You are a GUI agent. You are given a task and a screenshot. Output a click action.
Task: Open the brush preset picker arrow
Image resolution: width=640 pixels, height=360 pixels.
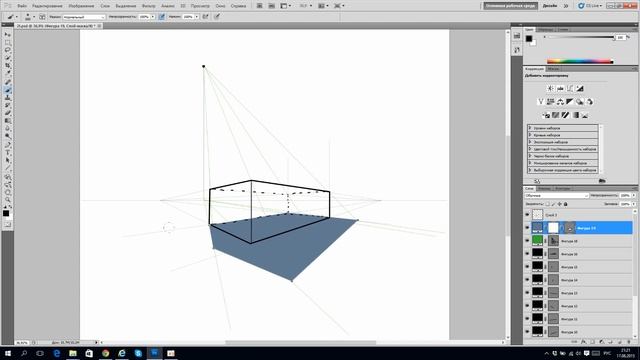(34, 17)
